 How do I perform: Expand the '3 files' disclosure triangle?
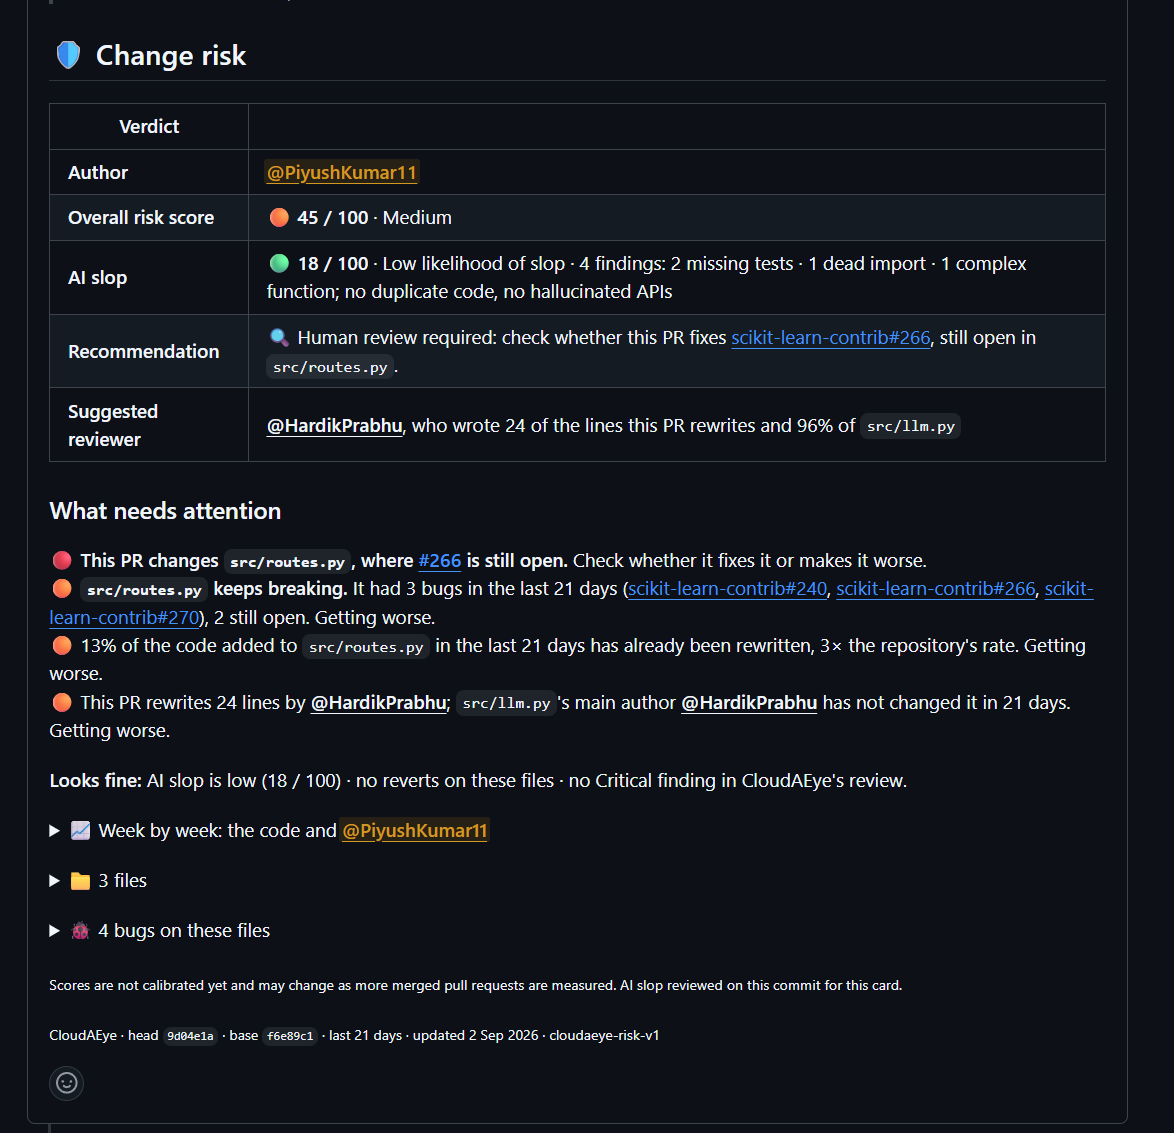click(x=54, y=881)
